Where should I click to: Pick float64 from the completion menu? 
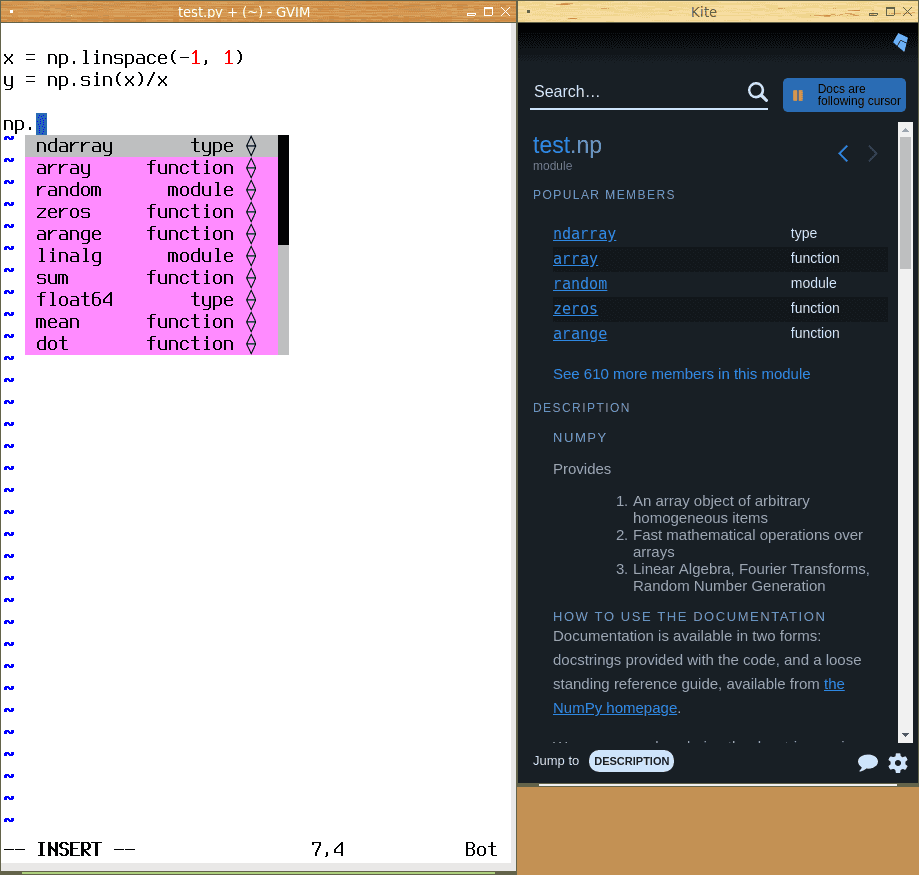[x=75, y=300]
